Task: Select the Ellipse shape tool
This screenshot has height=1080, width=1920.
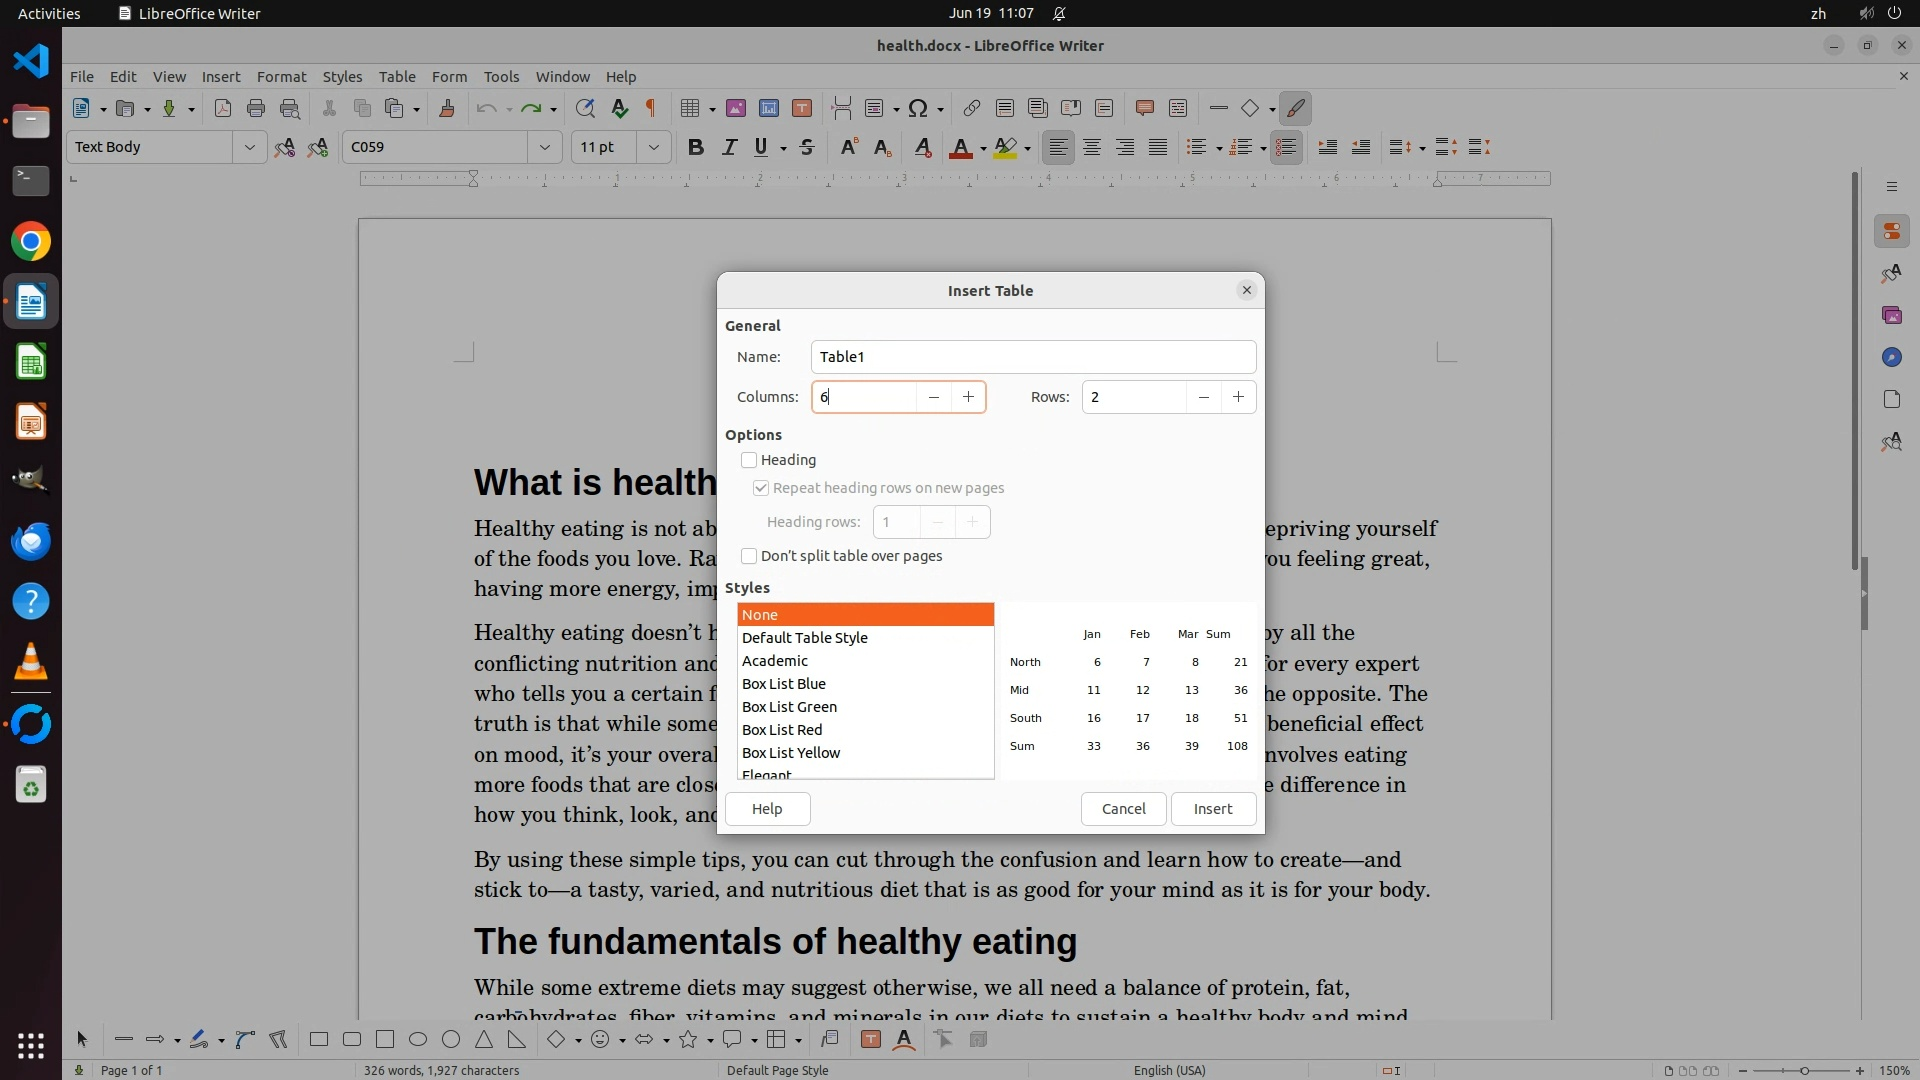Action: click(418, 1040)
